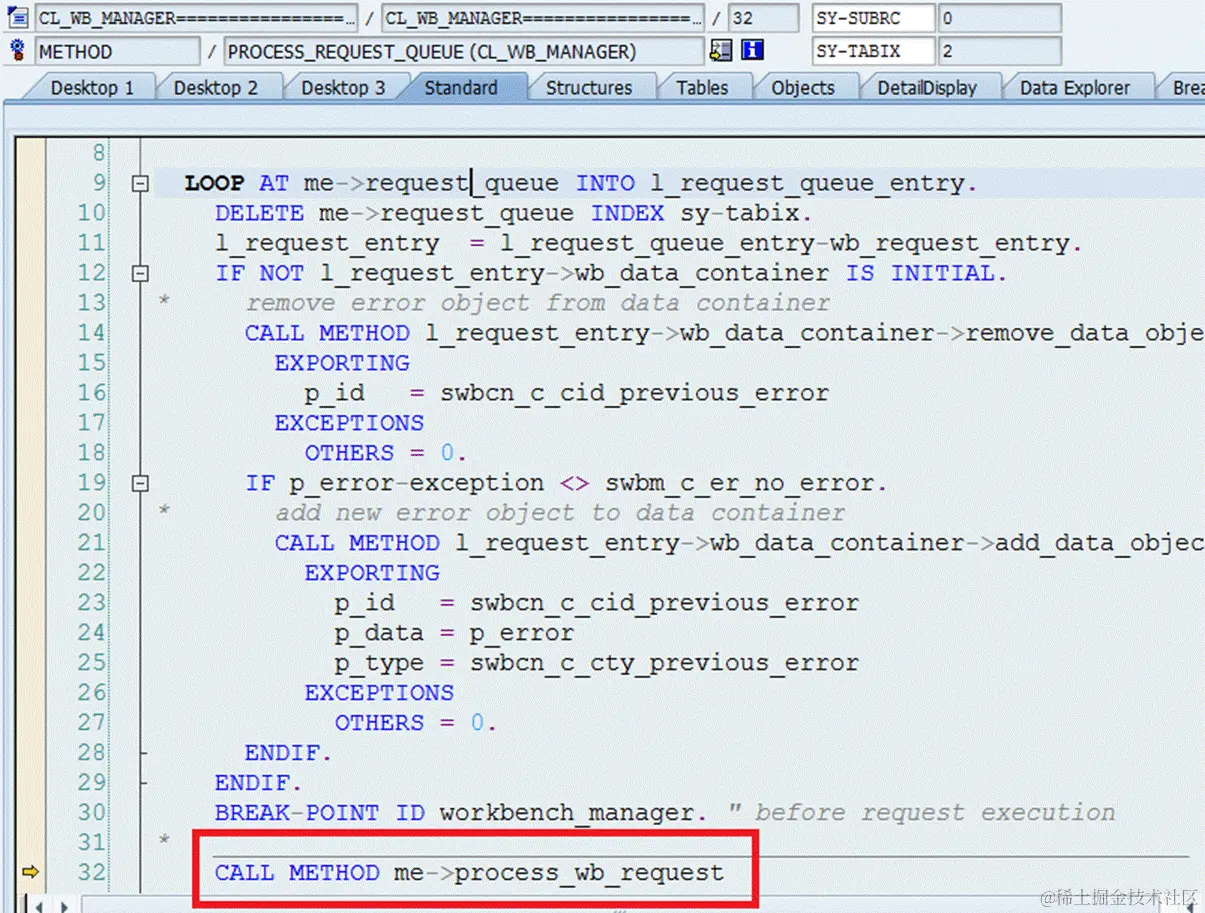
Task: Click the CALL METHOD add_data_objec line 21
Action: [739, 543]
